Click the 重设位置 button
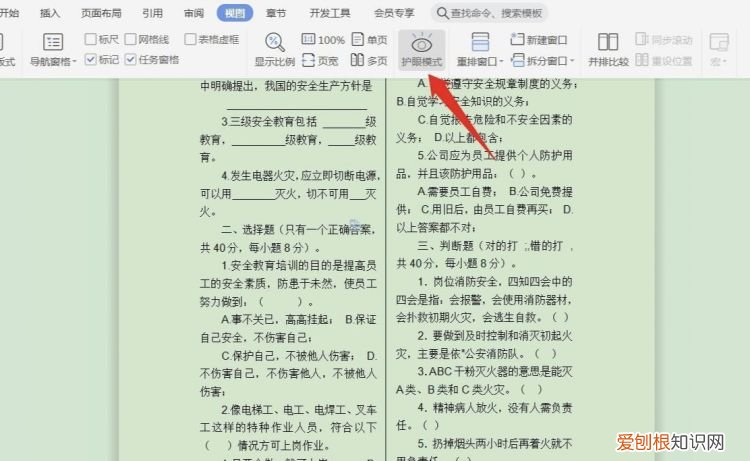 click(664, 61)
